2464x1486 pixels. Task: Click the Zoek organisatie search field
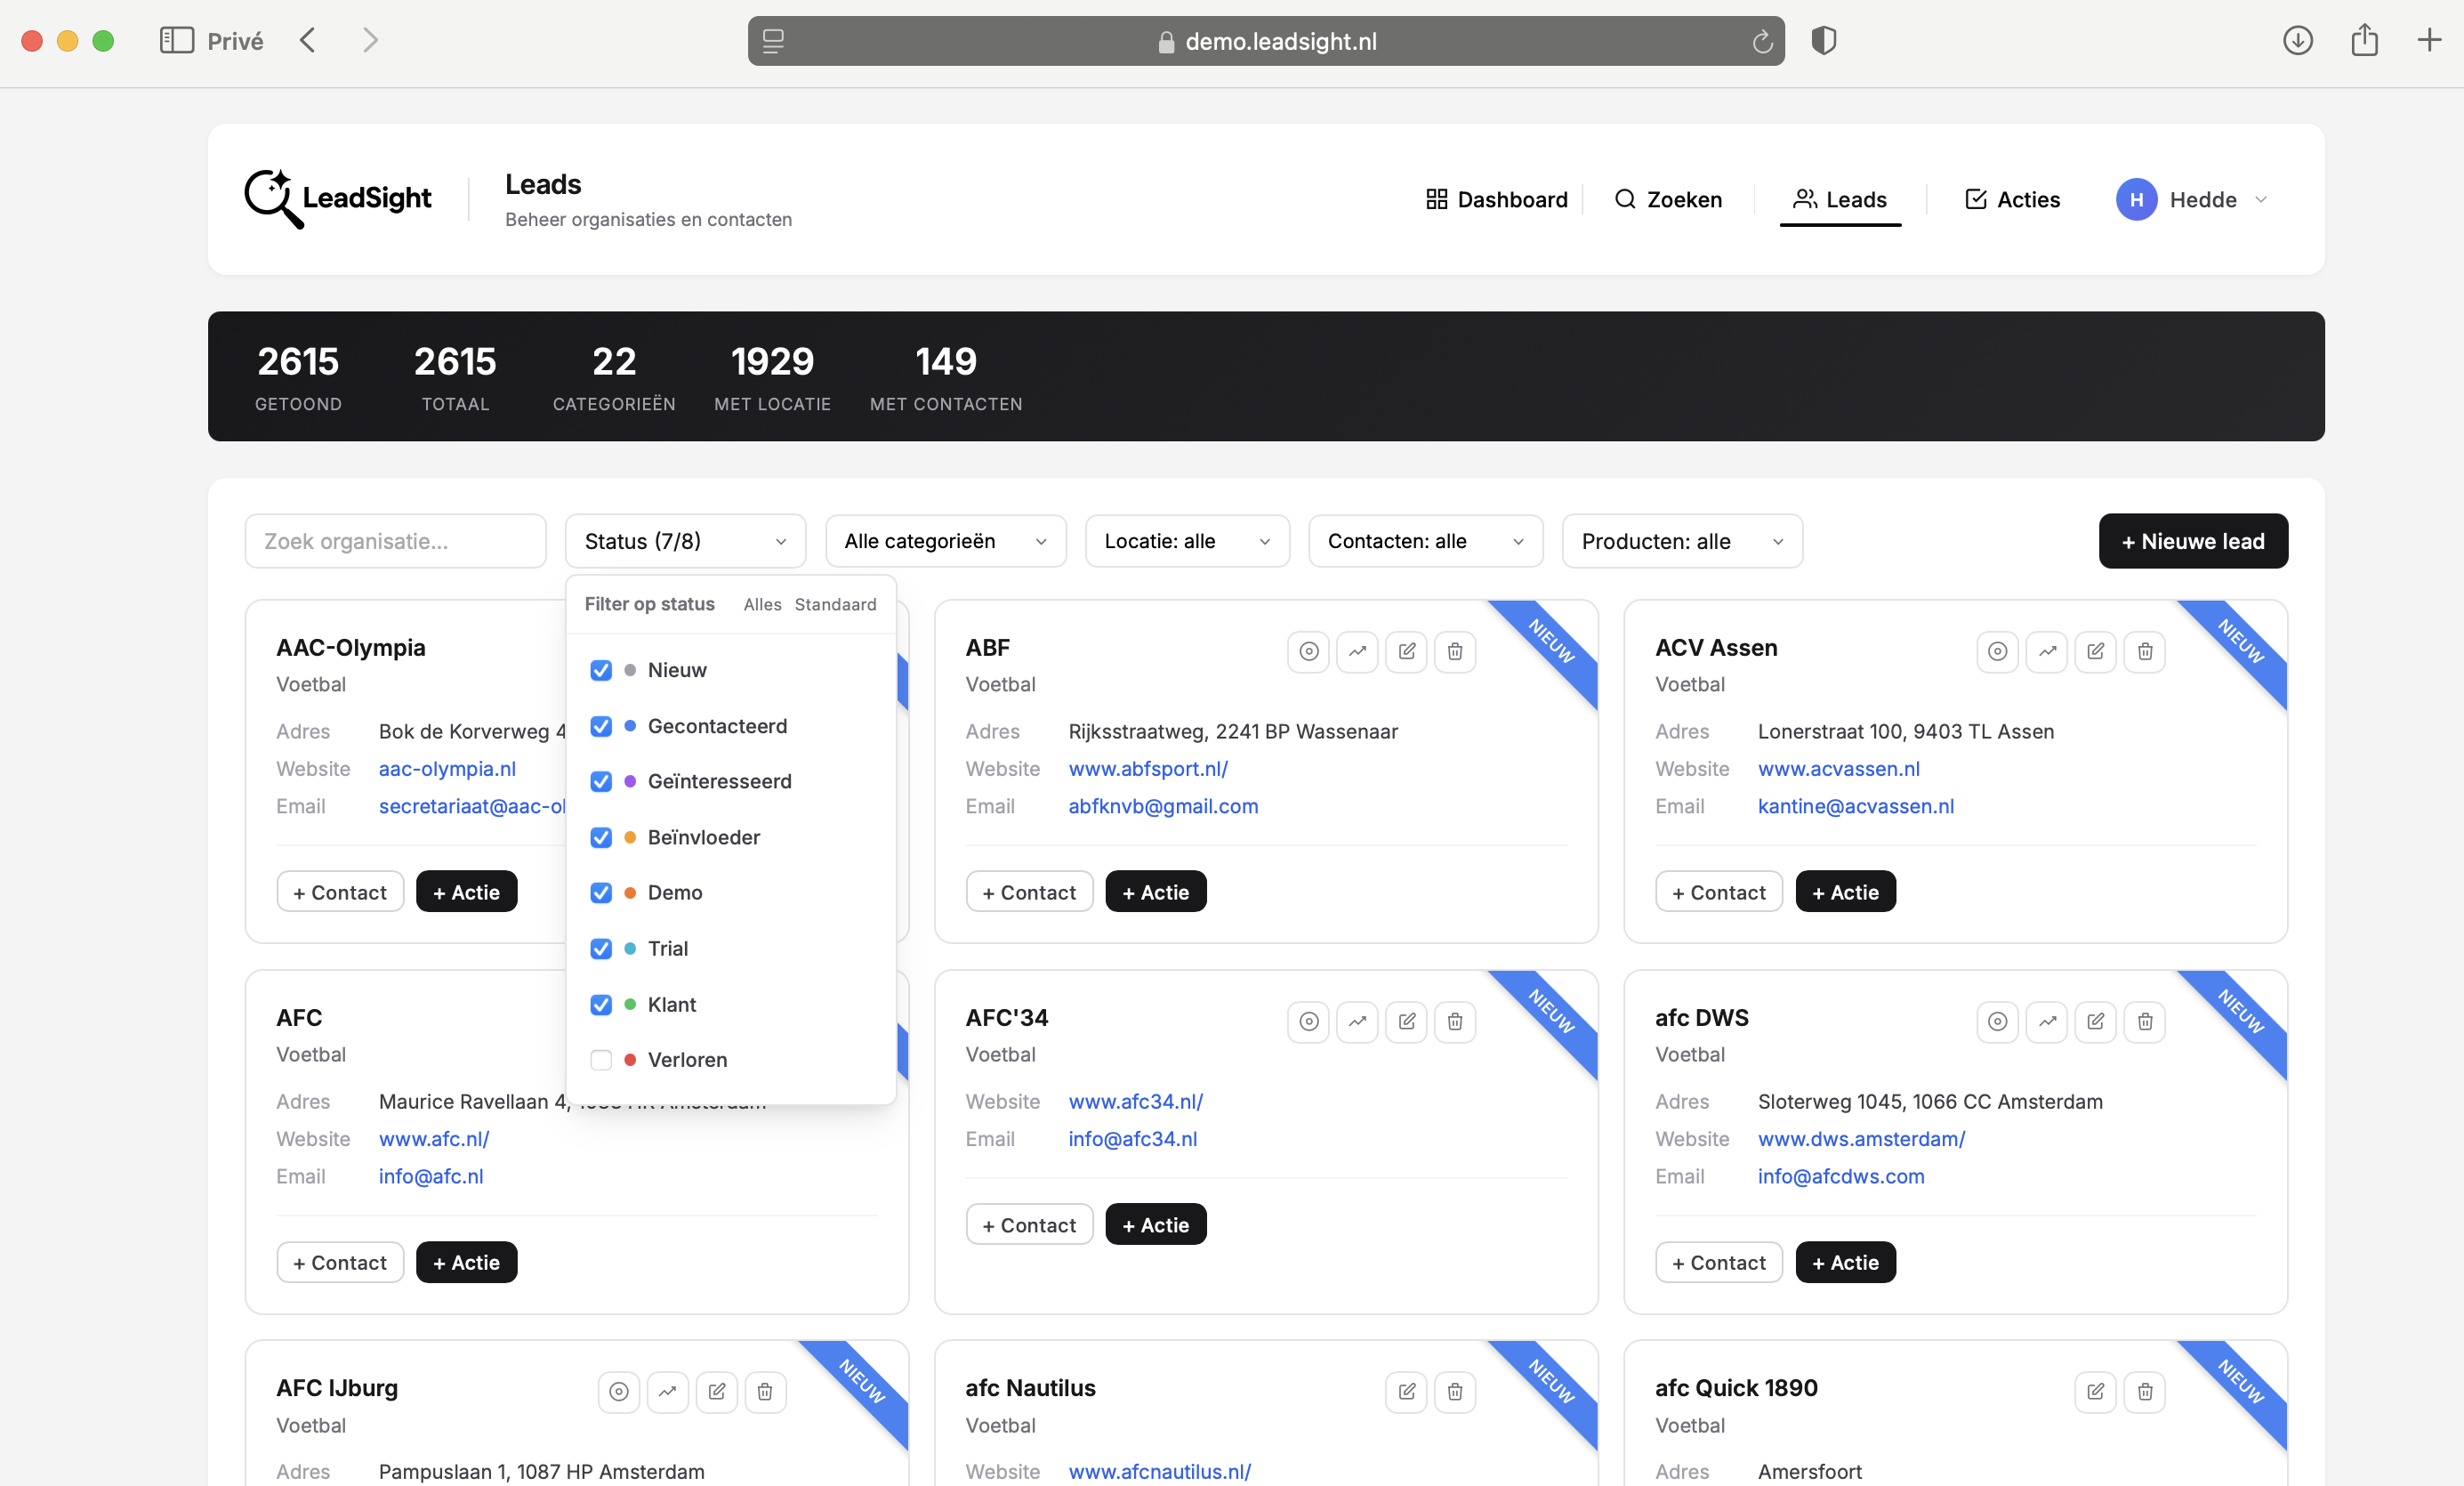(x=395, y=541)
